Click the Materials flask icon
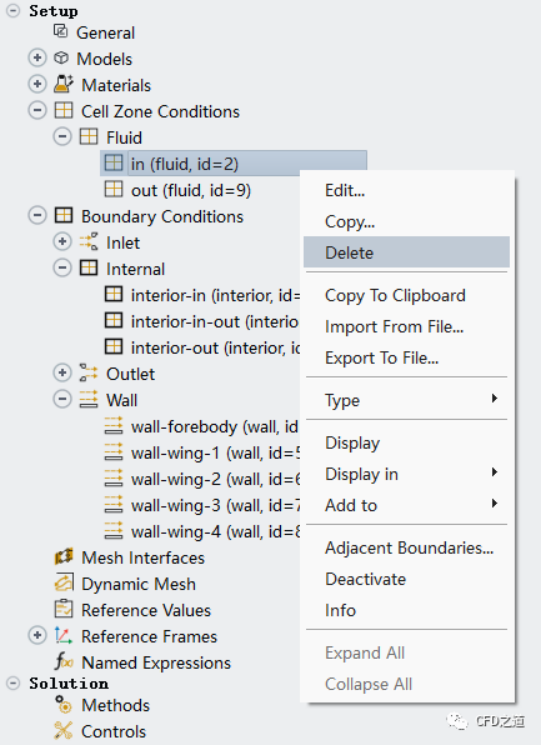 click(63, 84)
